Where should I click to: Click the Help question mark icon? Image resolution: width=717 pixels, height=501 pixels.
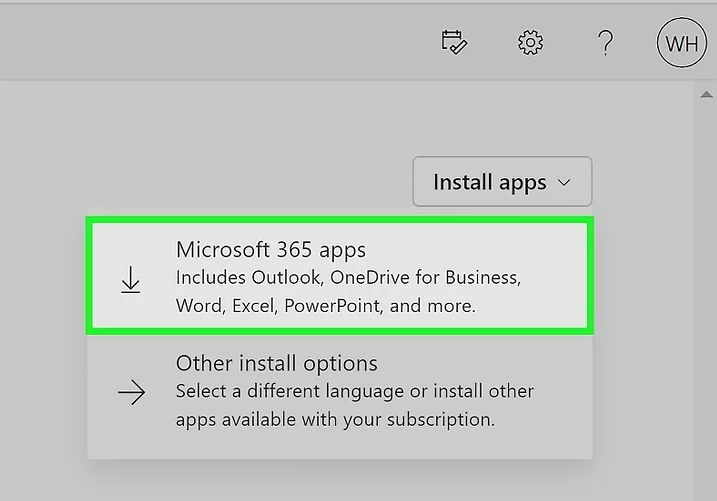(x=606, y=43)
